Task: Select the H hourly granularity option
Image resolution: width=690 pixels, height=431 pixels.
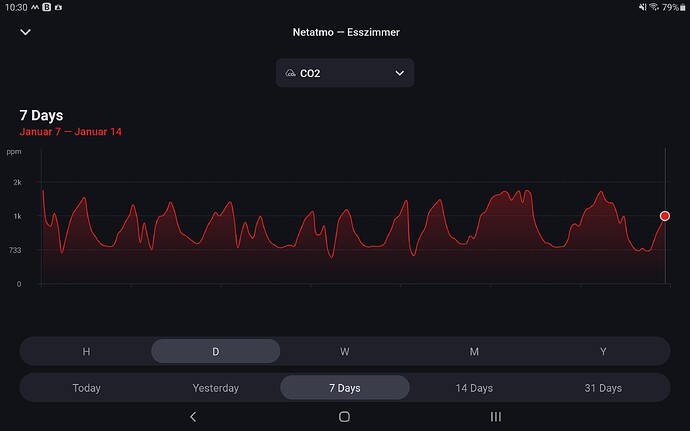Action: pyautogui.click(x=86, y=351)
